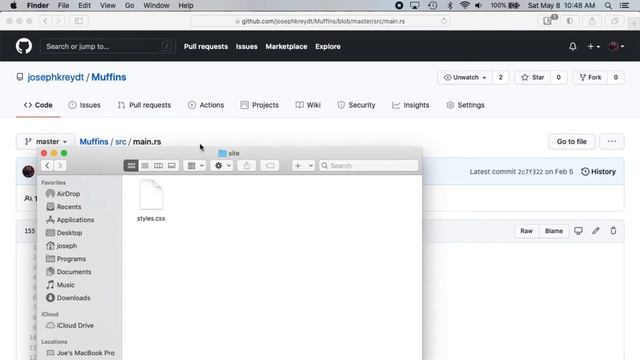Focus the Finder Search field
This screenshot has width=640, height=360.
click(369, 165)
